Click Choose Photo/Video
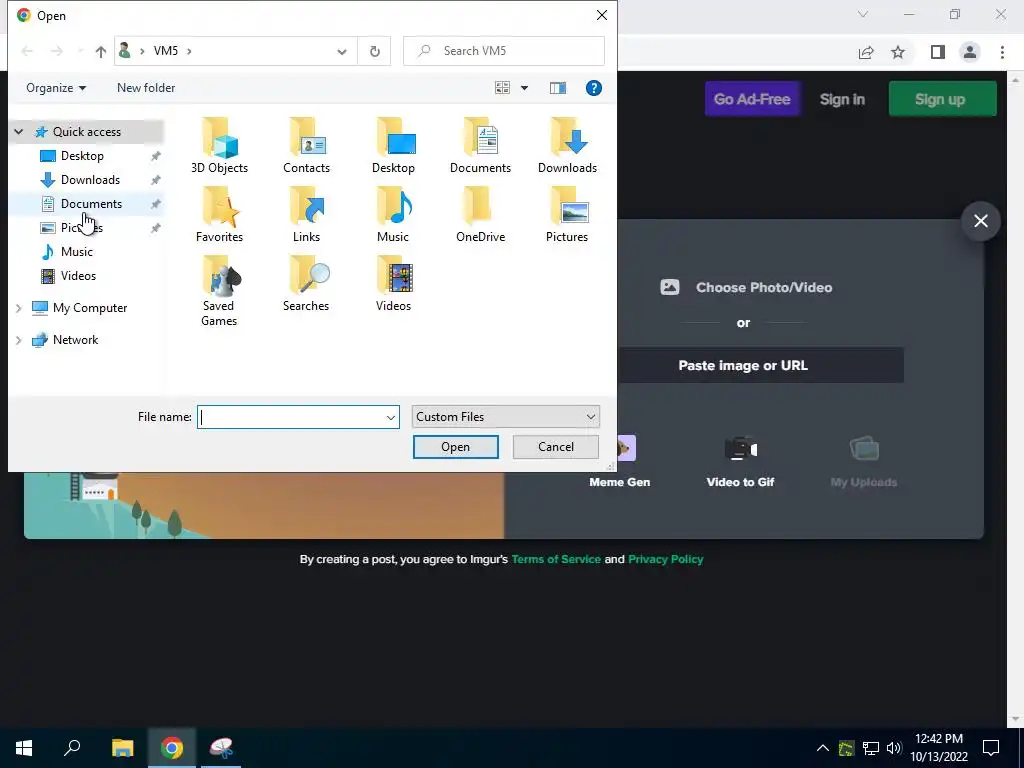The width and height of the screenshot is (1024, 768). (x=746, y=287)
